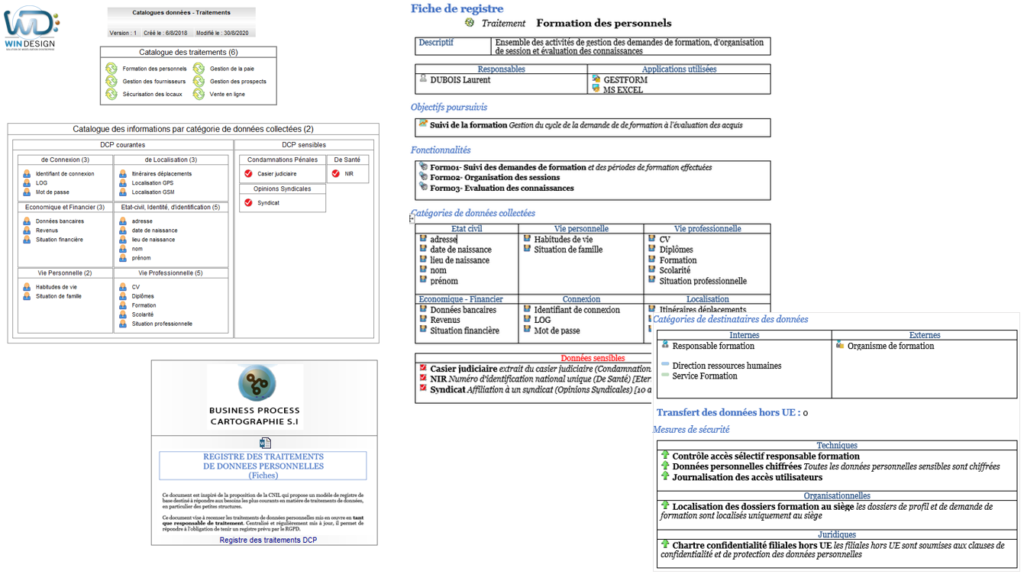Select the Etat civil header in Fiche de registre
The height and width of the screenshot is (574, 1024).
[466, 229]
